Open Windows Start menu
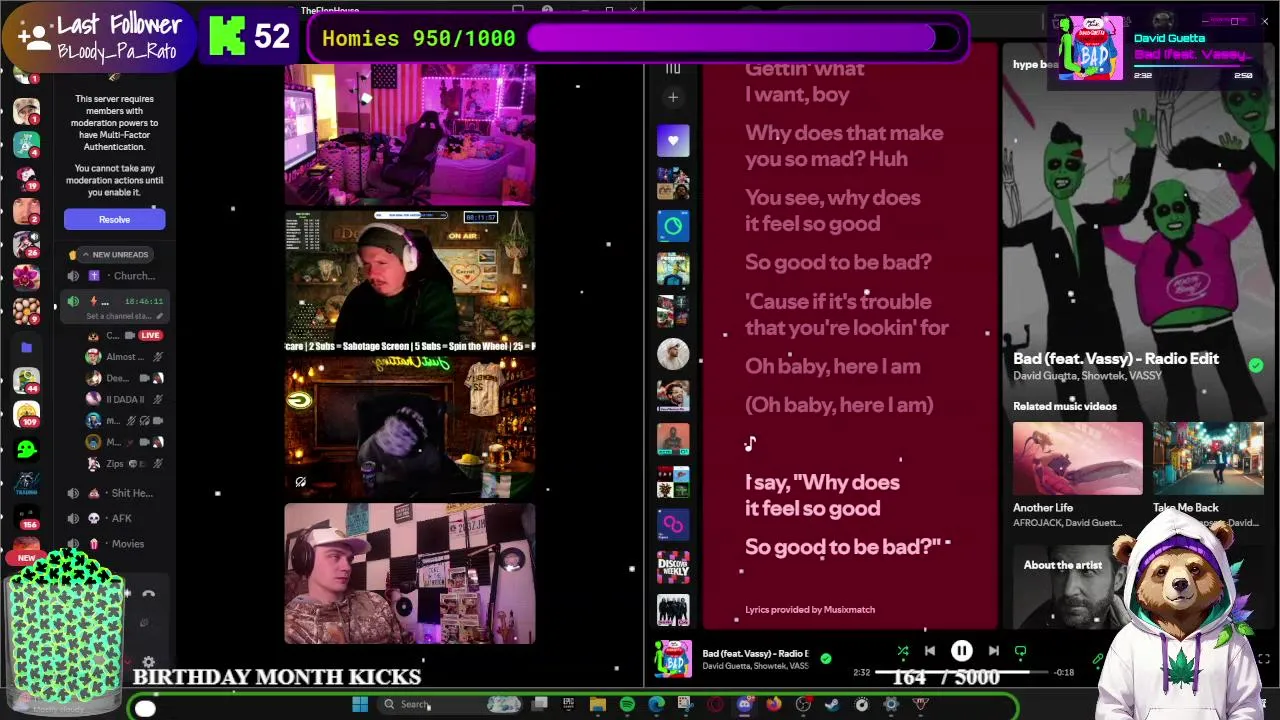 pos(360,704)
